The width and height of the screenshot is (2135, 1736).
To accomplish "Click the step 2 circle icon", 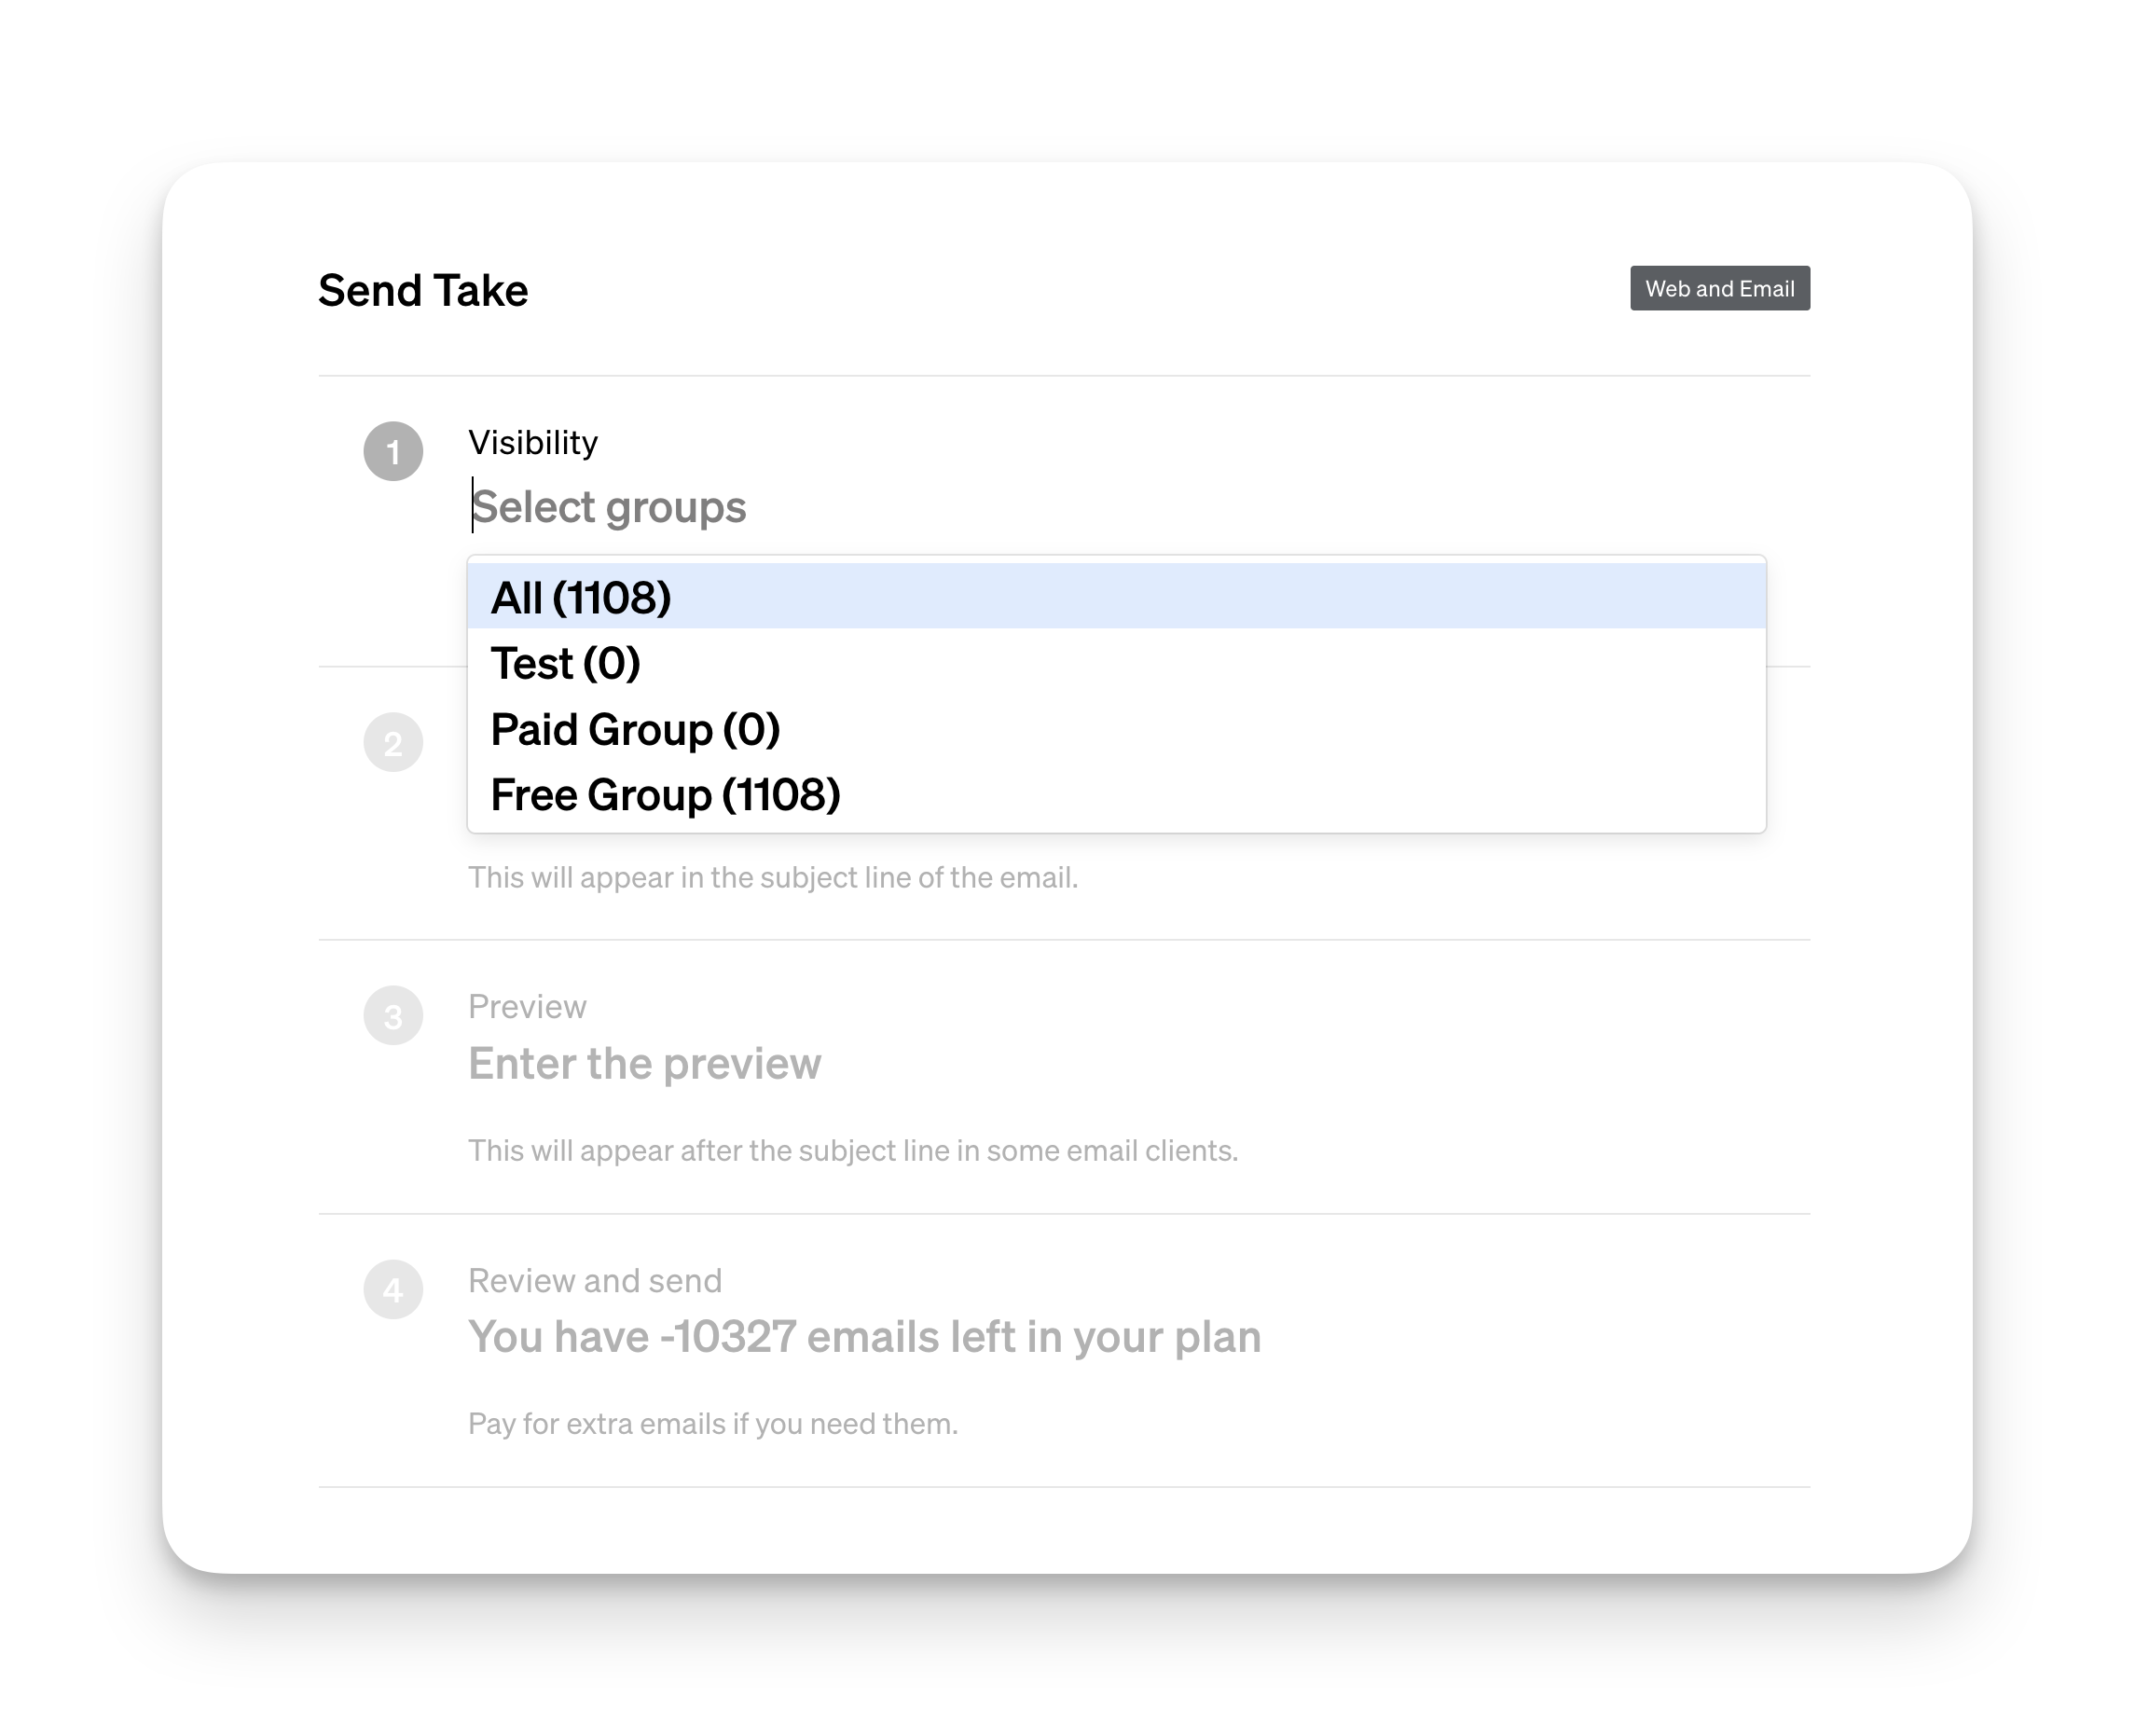I will [393, 742].
